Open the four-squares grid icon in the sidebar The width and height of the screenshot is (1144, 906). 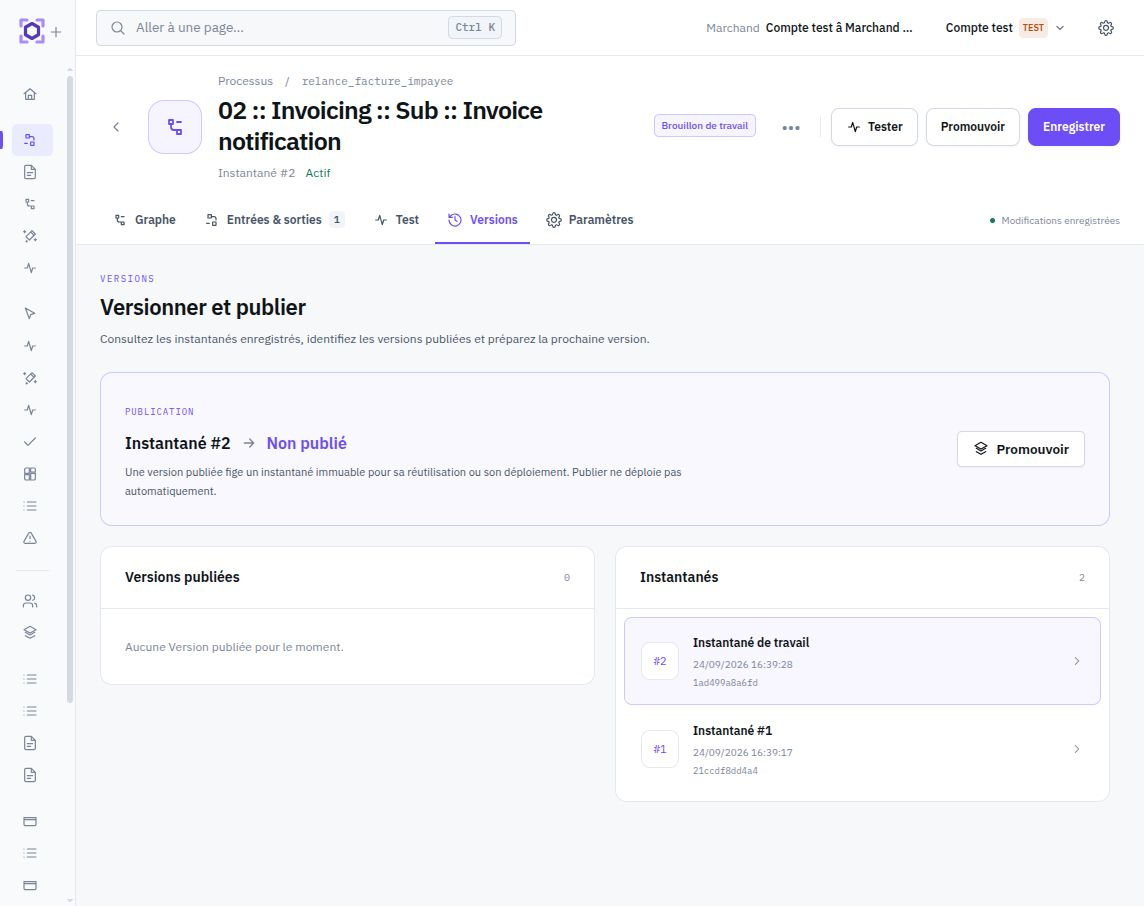coord(30,474)
